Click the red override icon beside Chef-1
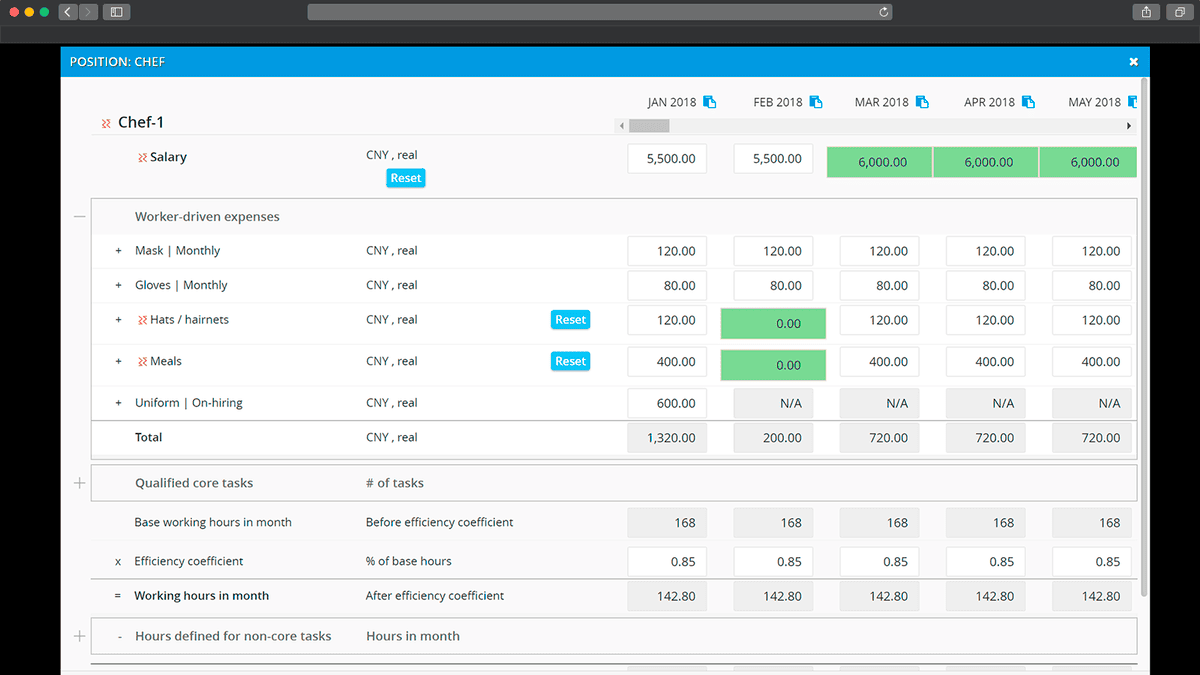Screen dimensions: 1200x675 [106, 123]
